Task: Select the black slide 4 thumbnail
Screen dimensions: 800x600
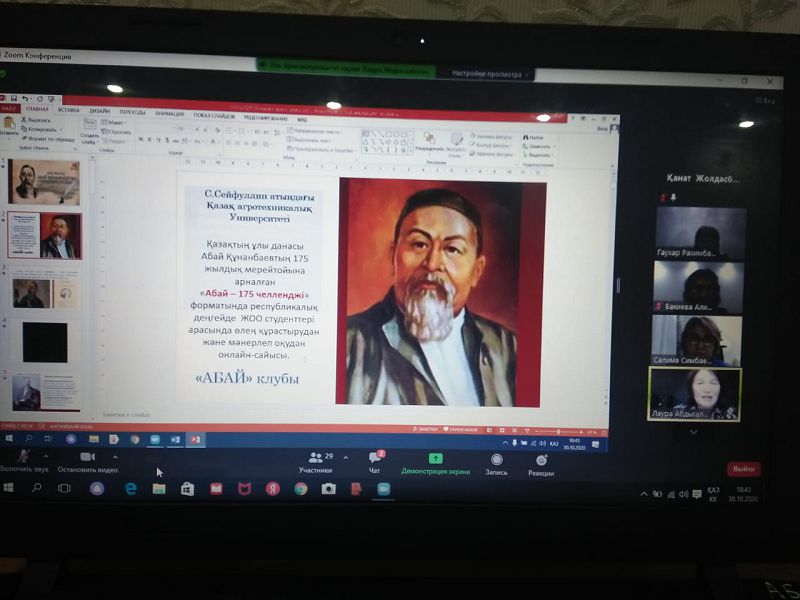Action: pyautogui.click(x=45, y=342)
